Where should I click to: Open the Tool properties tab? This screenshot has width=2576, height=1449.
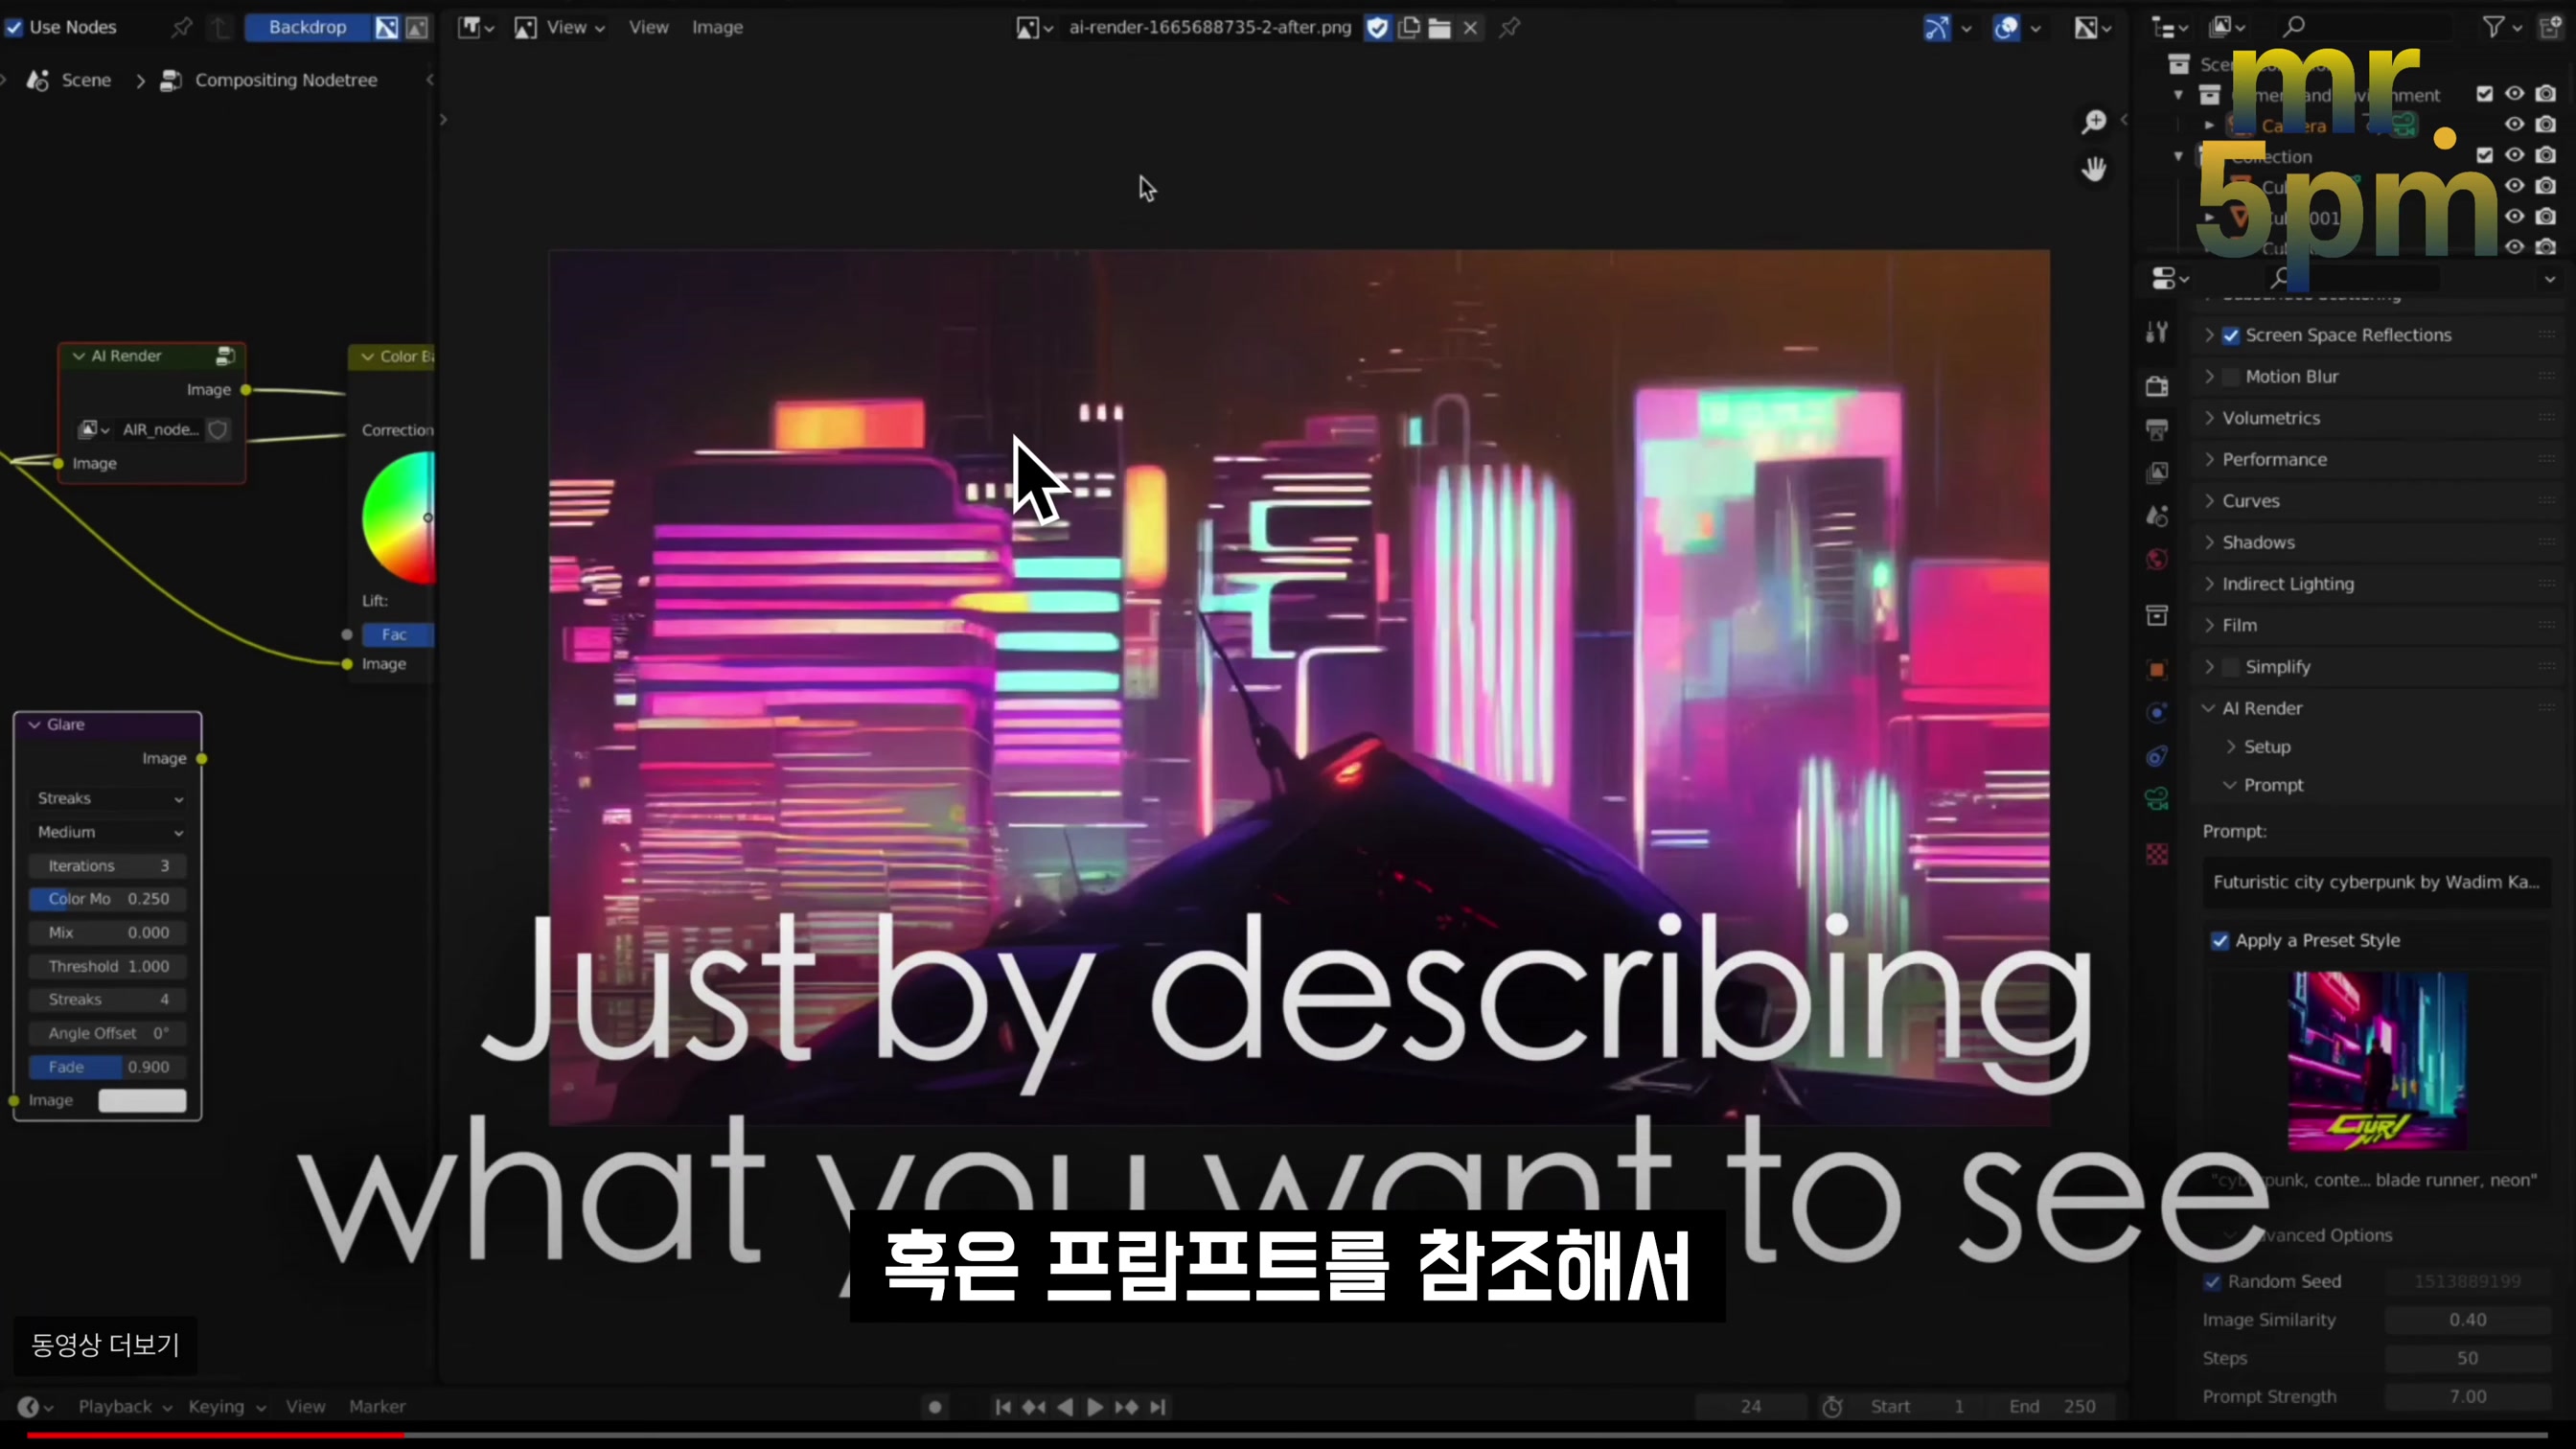[x=2156, y=332]
